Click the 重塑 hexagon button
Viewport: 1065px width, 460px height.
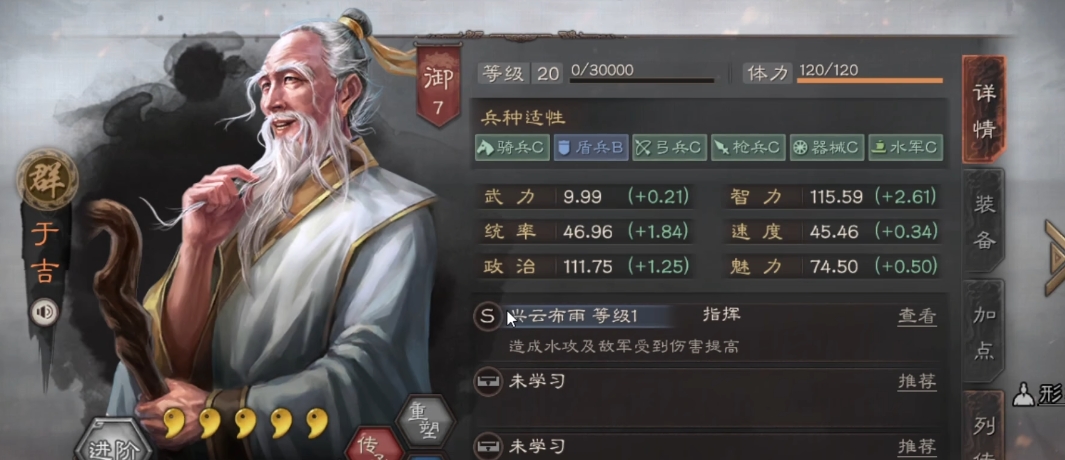(x=425, y=421)
